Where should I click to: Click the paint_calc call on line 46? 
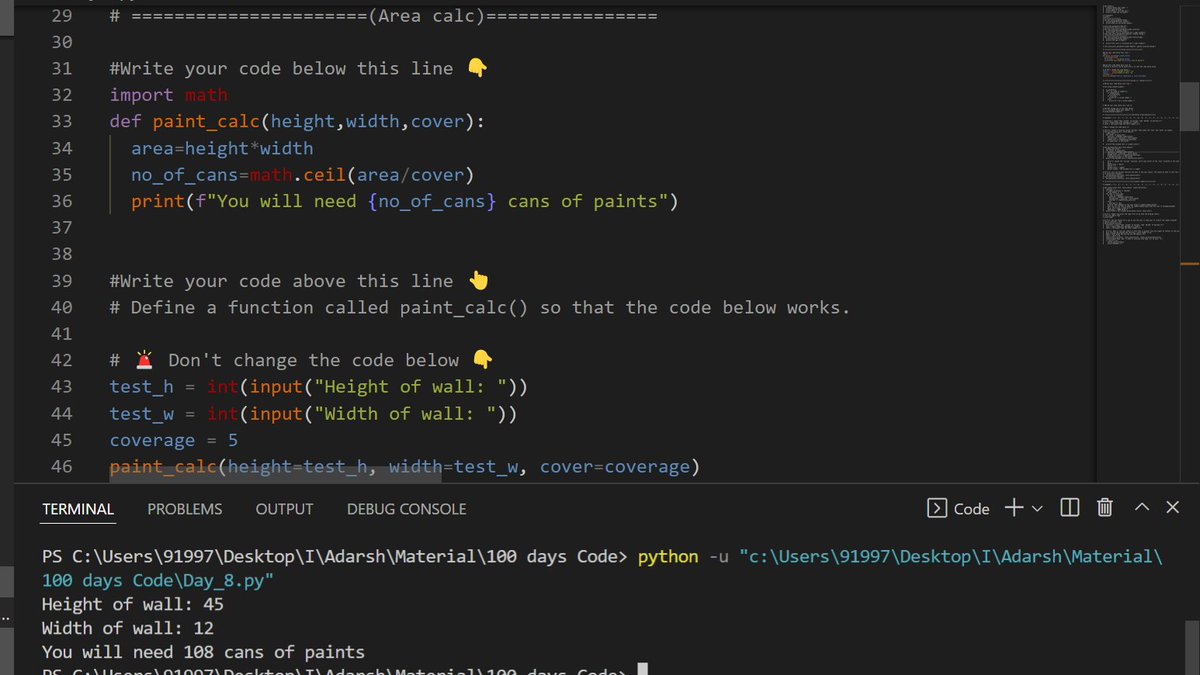coord(404,467)
